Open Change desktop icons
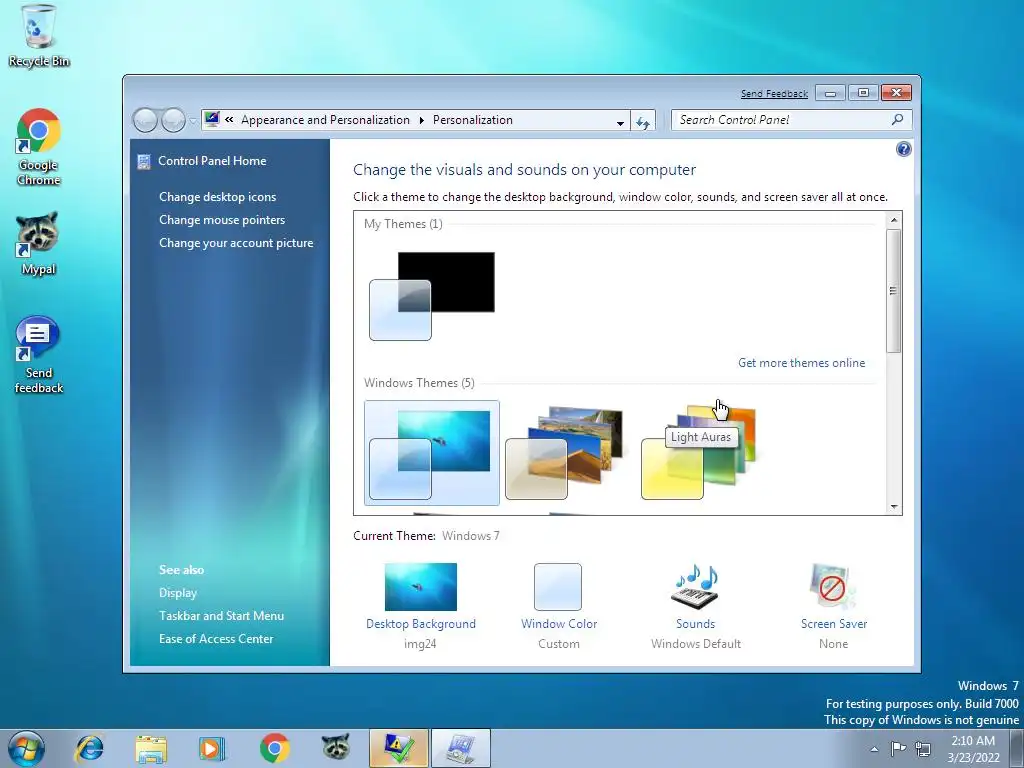The height and width of the screenshot is (768, 1024). (217, 197)
